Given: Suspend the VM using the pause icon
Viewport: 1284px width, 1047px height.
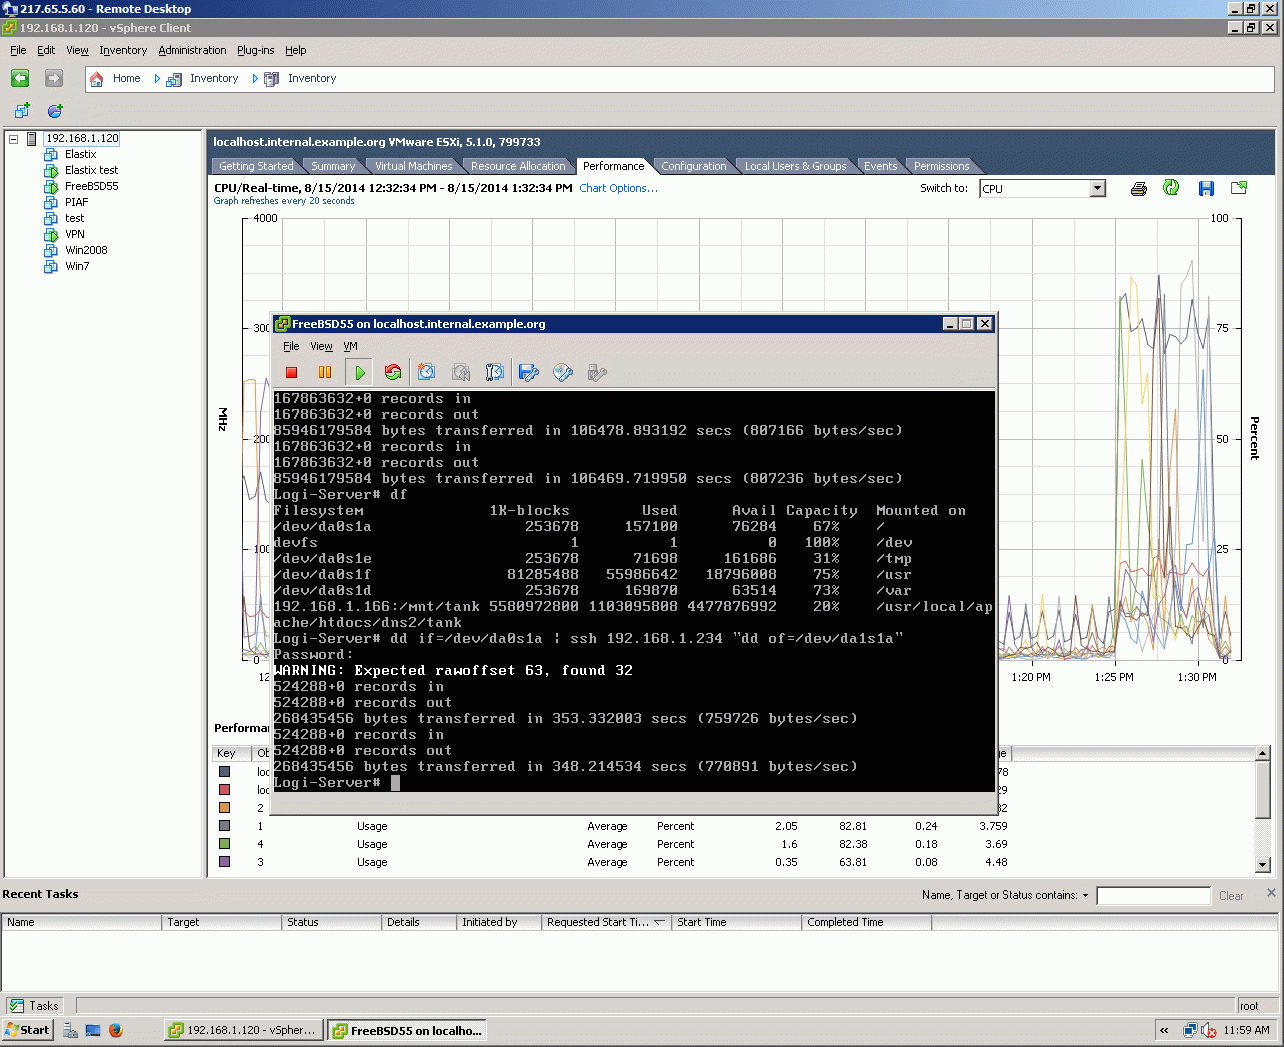Looking at the screenshot, I should [325, 373].
